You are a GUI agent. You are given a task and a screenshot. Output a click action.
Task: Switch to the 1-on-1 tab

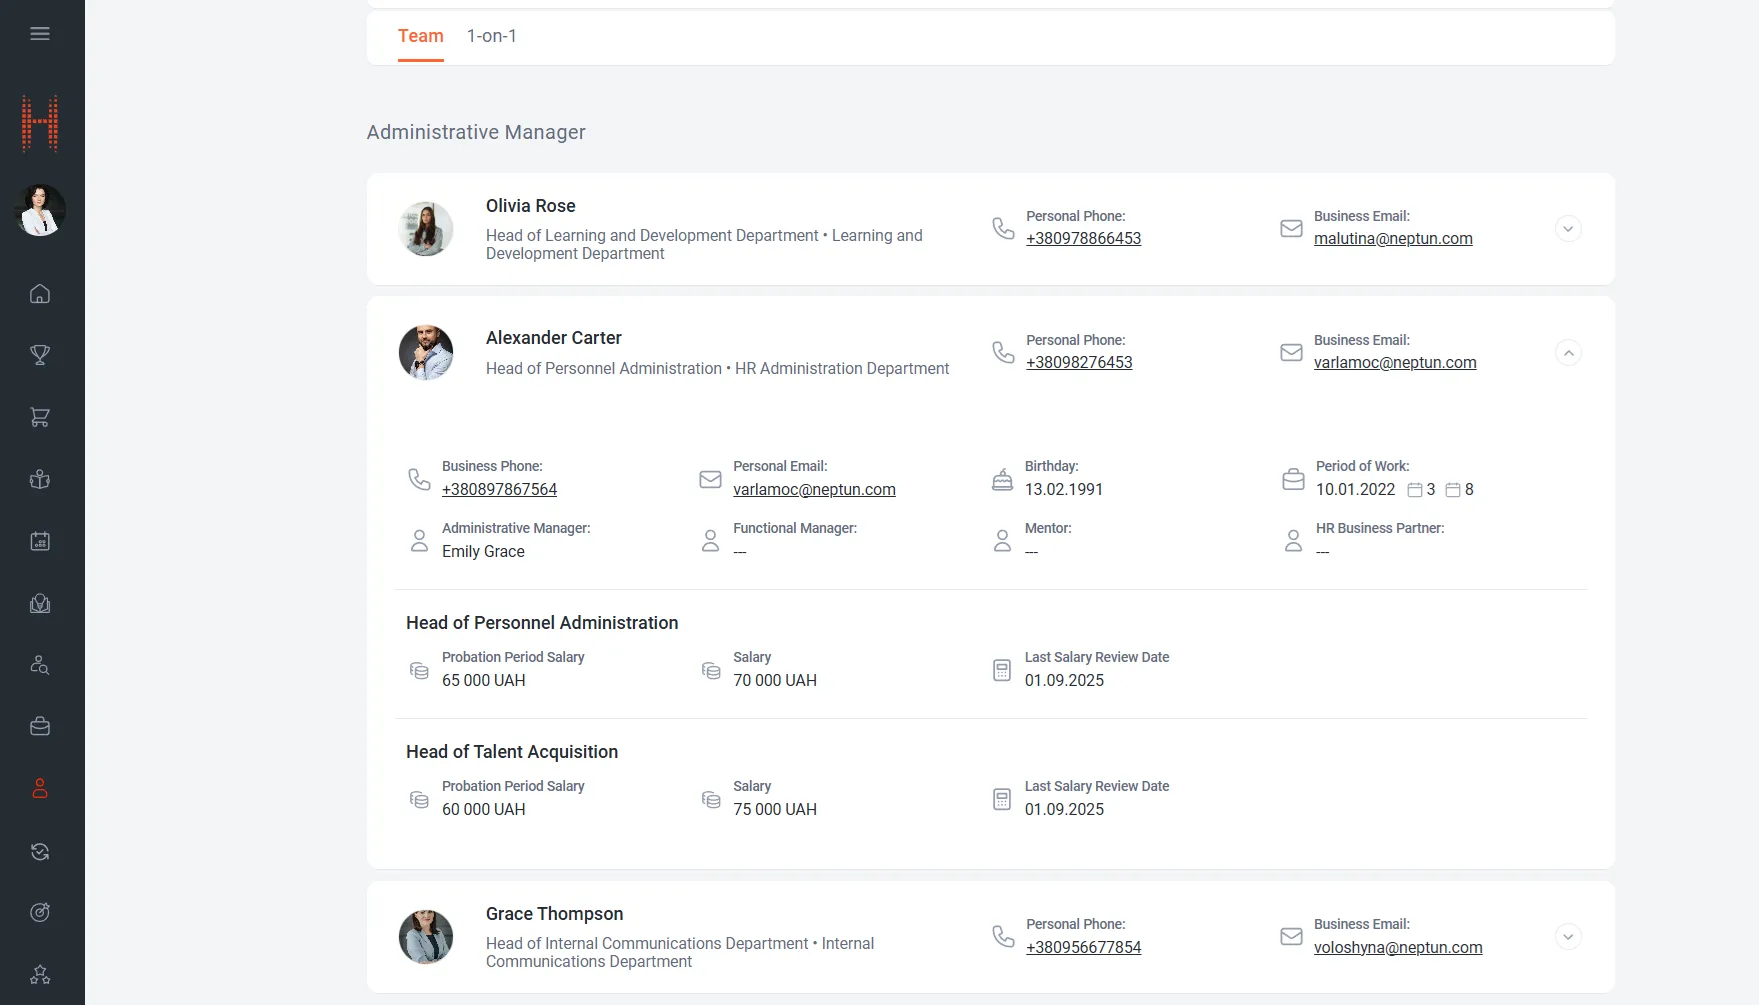[491, 37]
